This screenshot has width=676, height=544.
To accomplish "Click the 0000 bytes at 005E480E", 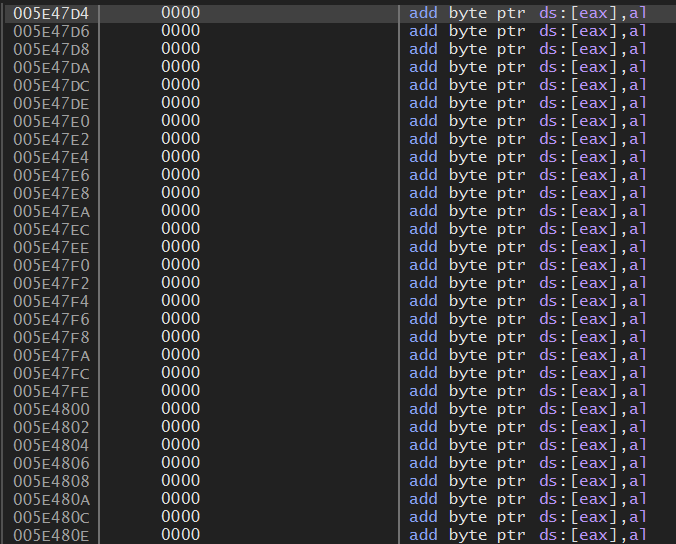I will [181, 535].
